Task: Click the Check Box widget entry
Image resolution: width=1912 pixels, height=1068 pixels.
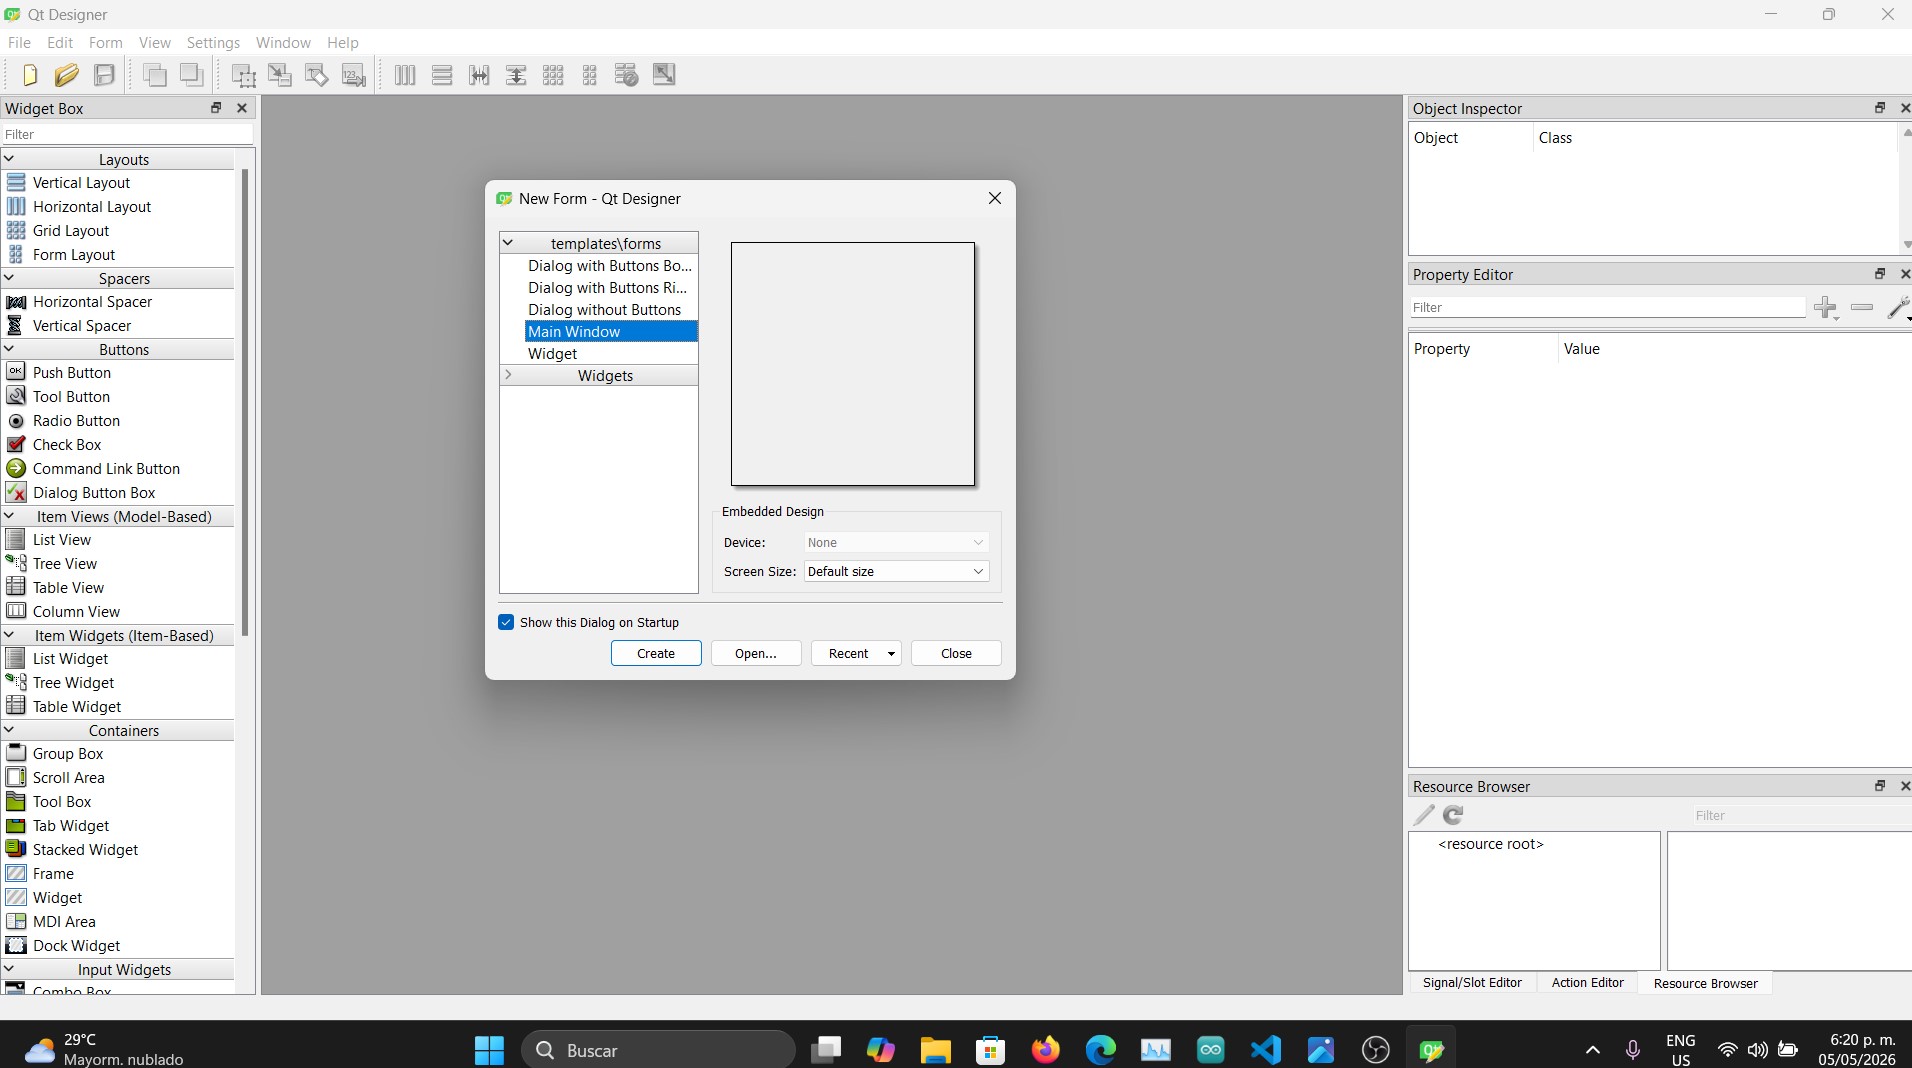Action: pos(67,445)
